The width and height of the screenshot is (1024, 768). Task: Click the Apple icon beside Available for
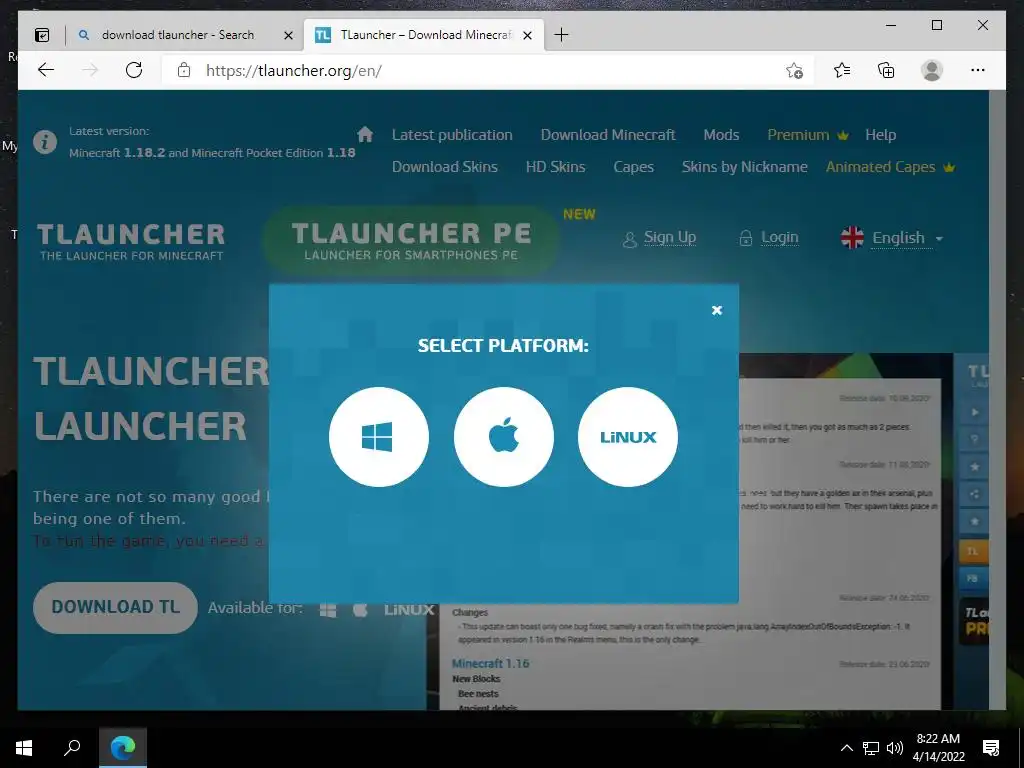click(360, 609)
